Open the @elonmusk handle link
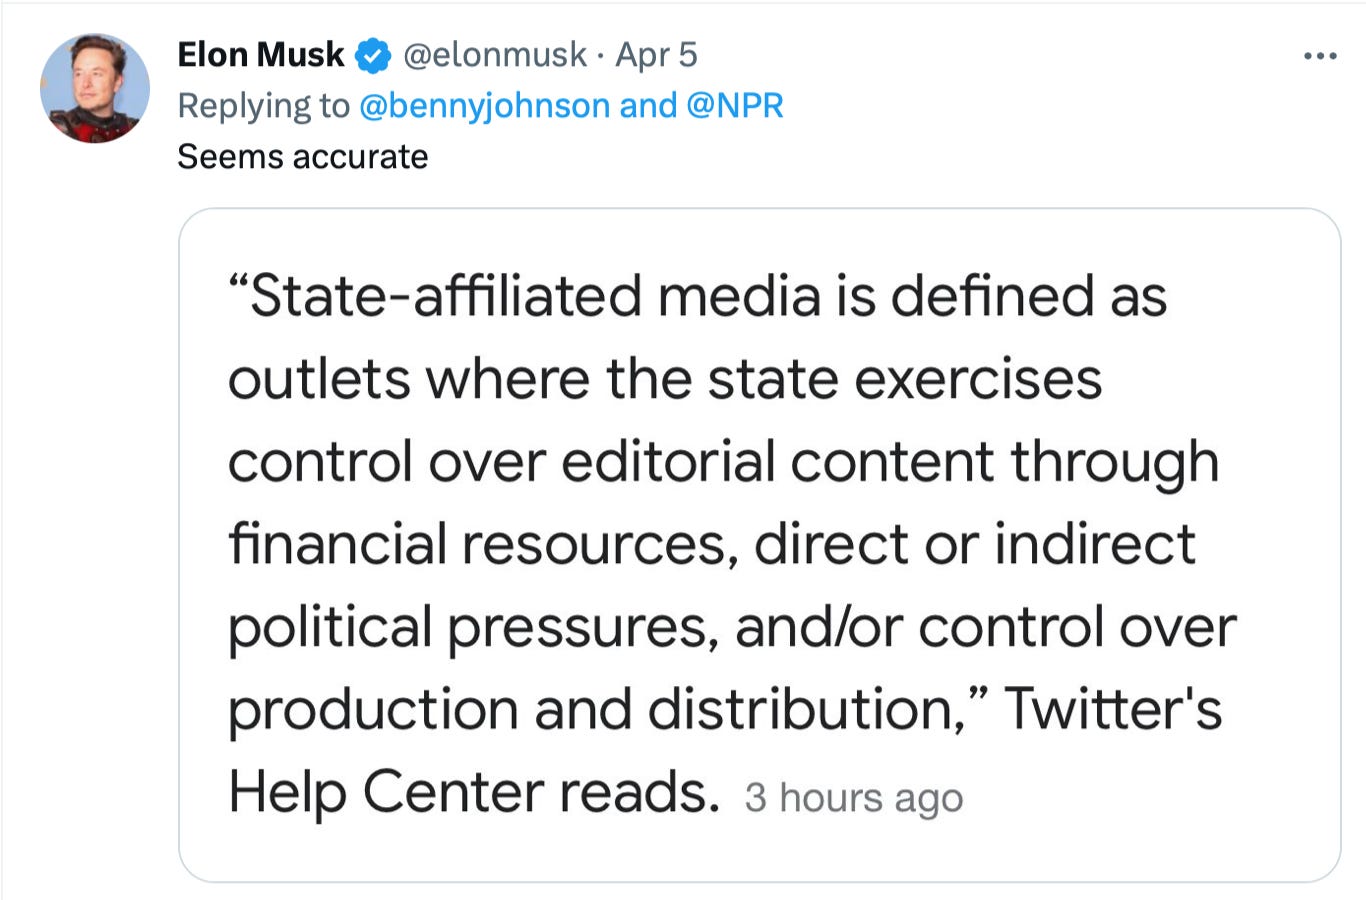This screenshot has height=900, width=1366. [x=494, y=55]
